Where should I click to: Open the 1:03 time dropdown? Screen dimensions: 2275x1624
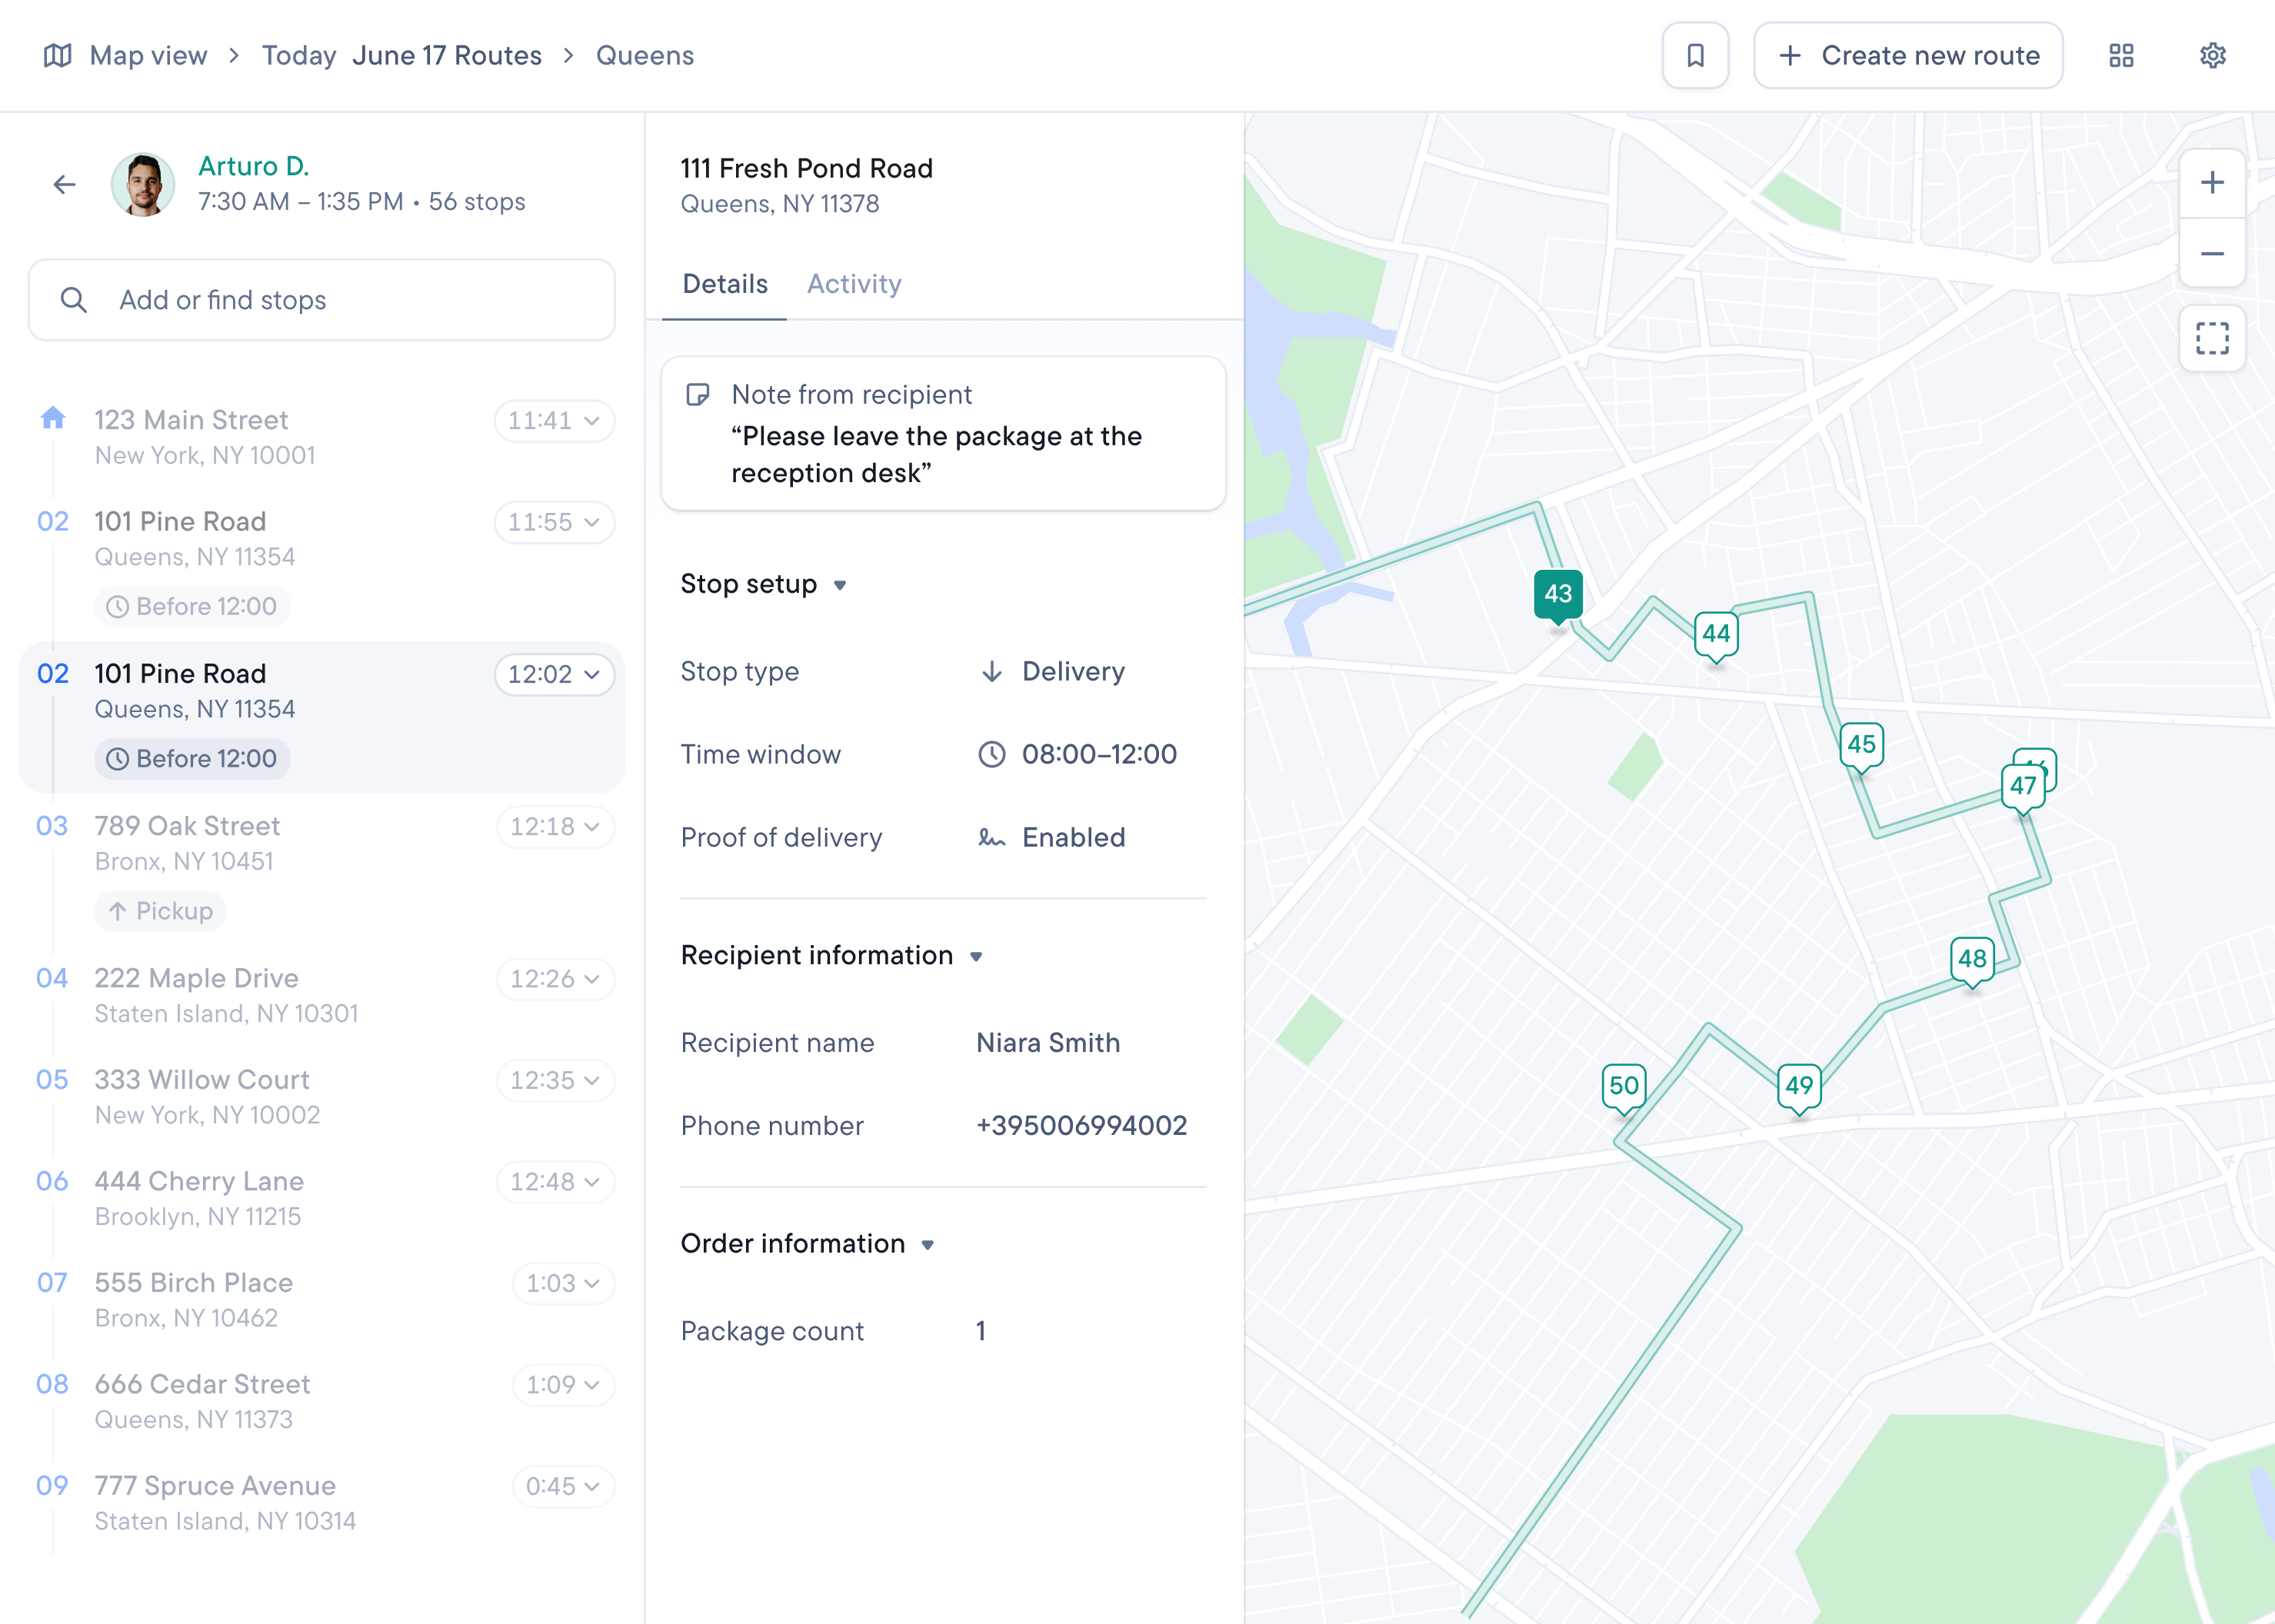[x=563, y=1283]
